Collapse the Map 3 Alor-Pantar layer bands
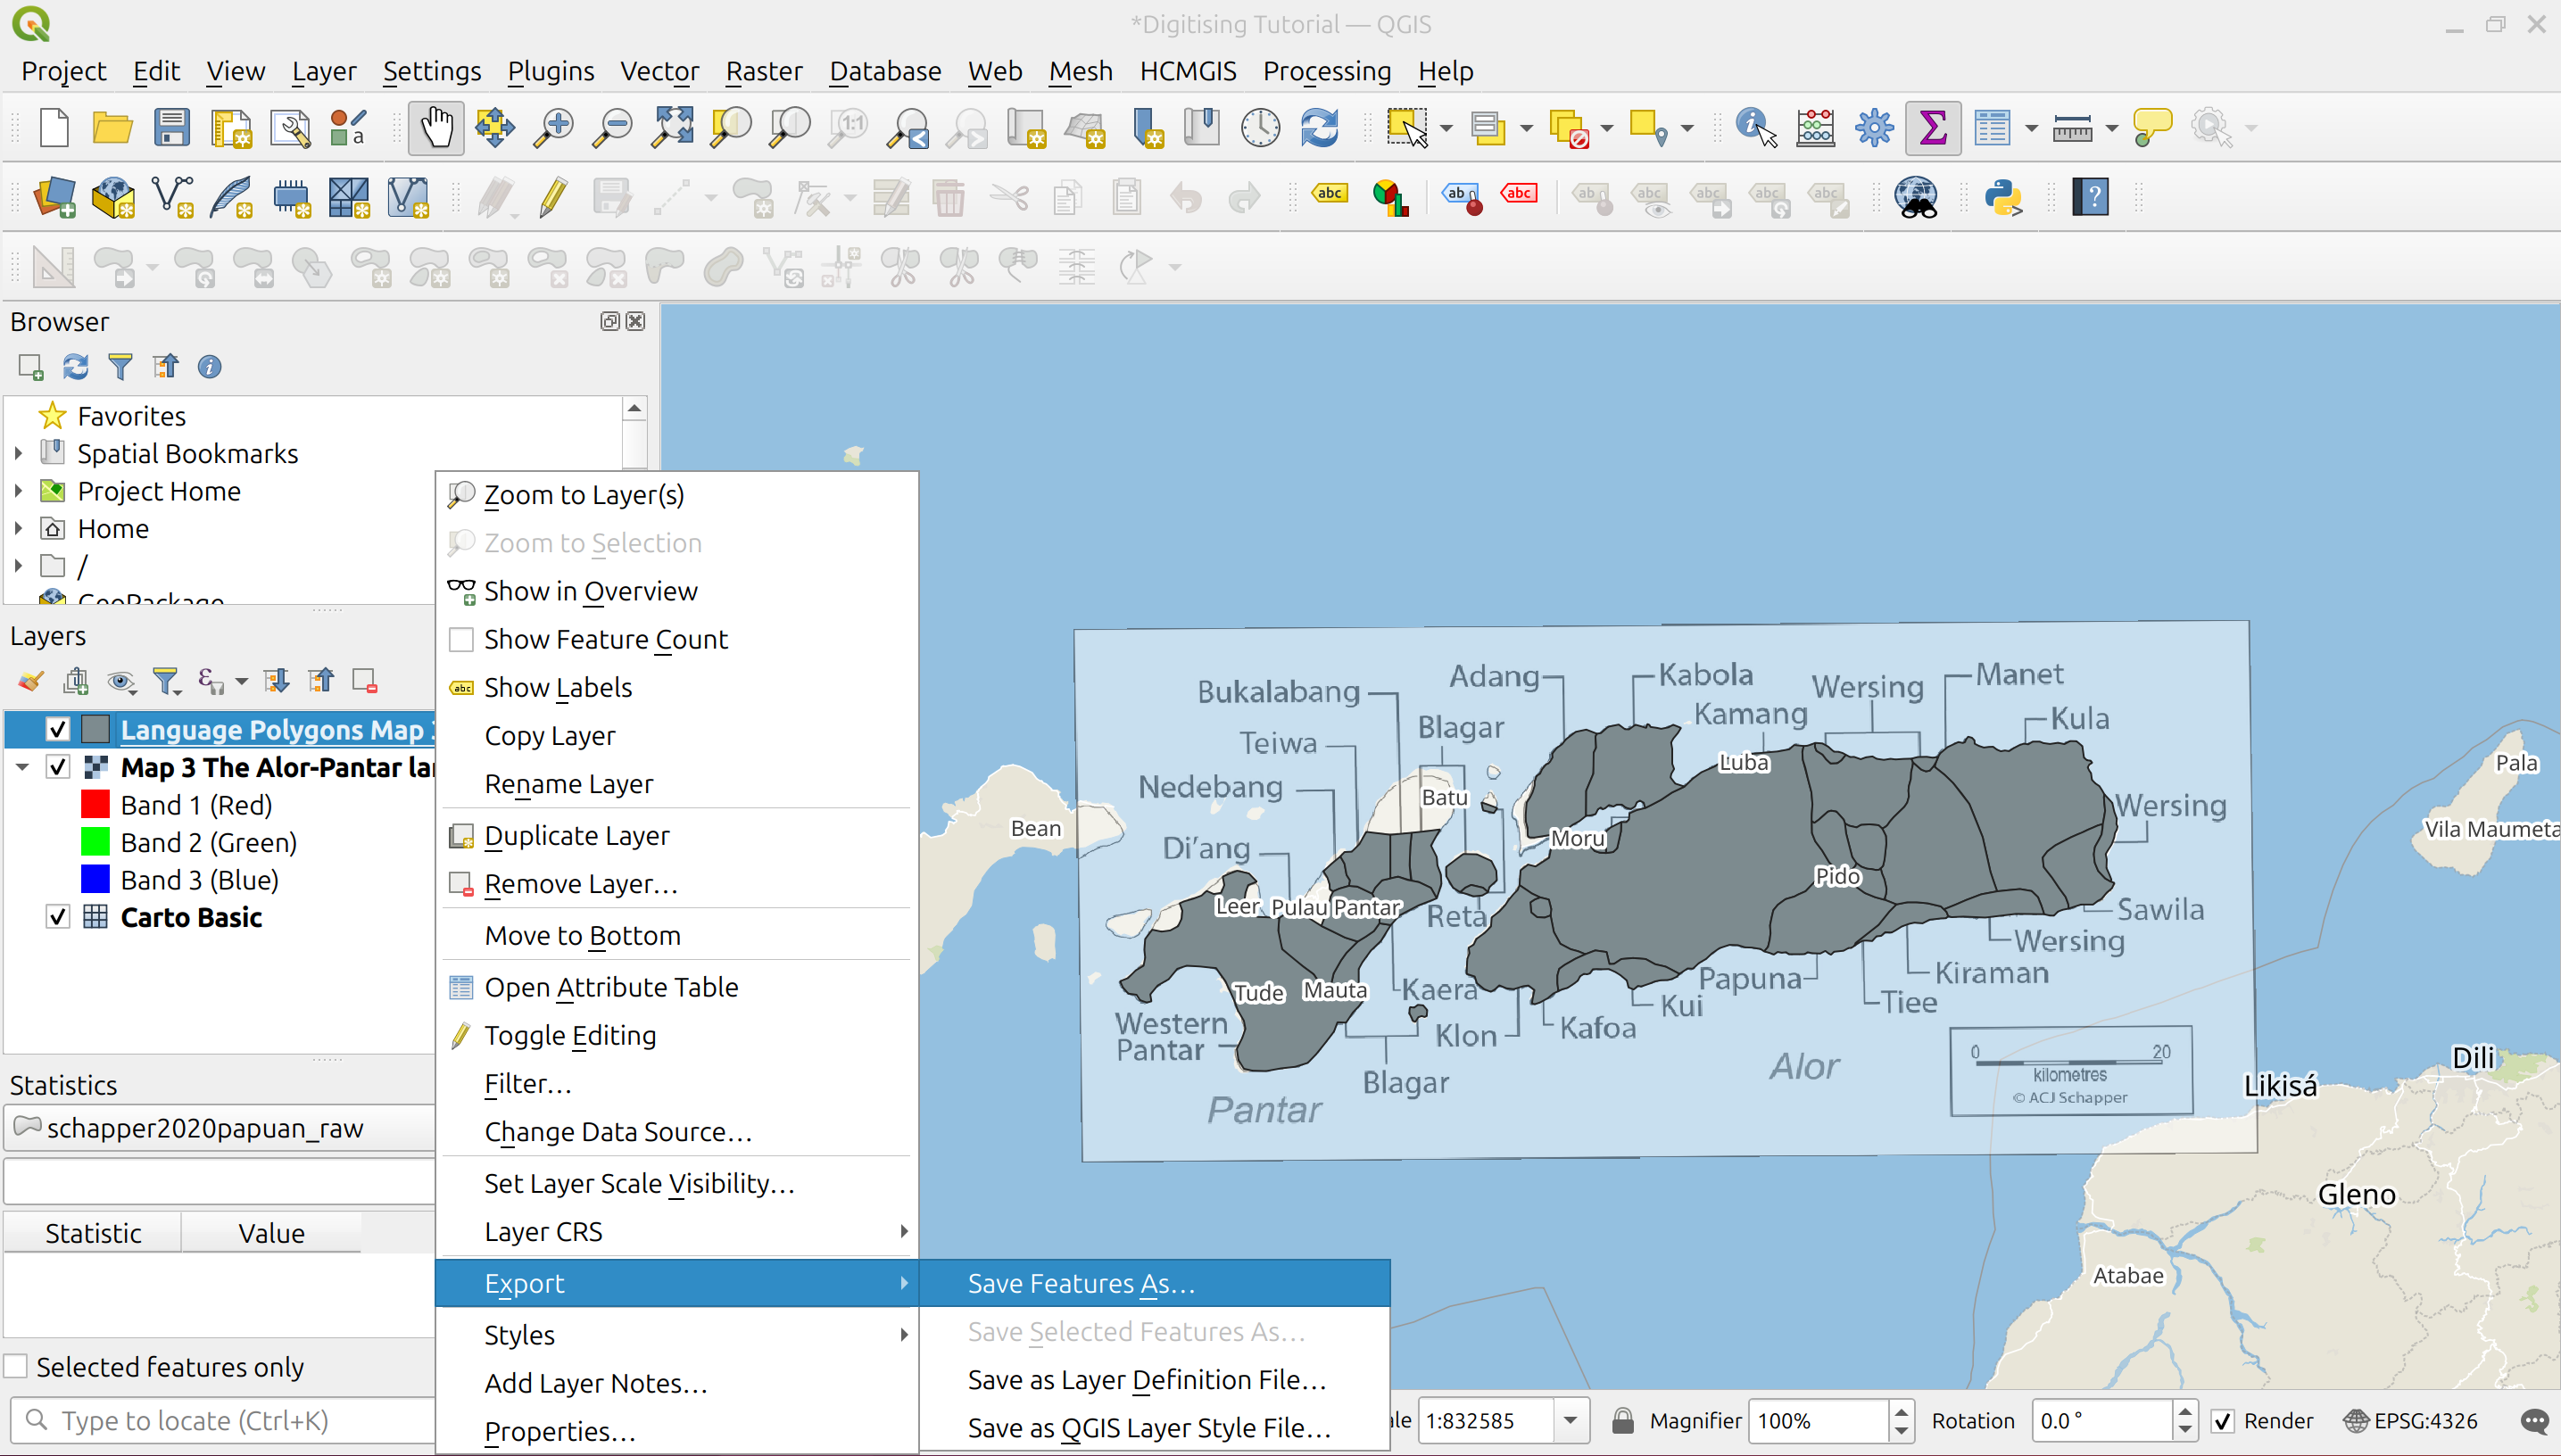2561x1456 pixels. pos(22,767)
